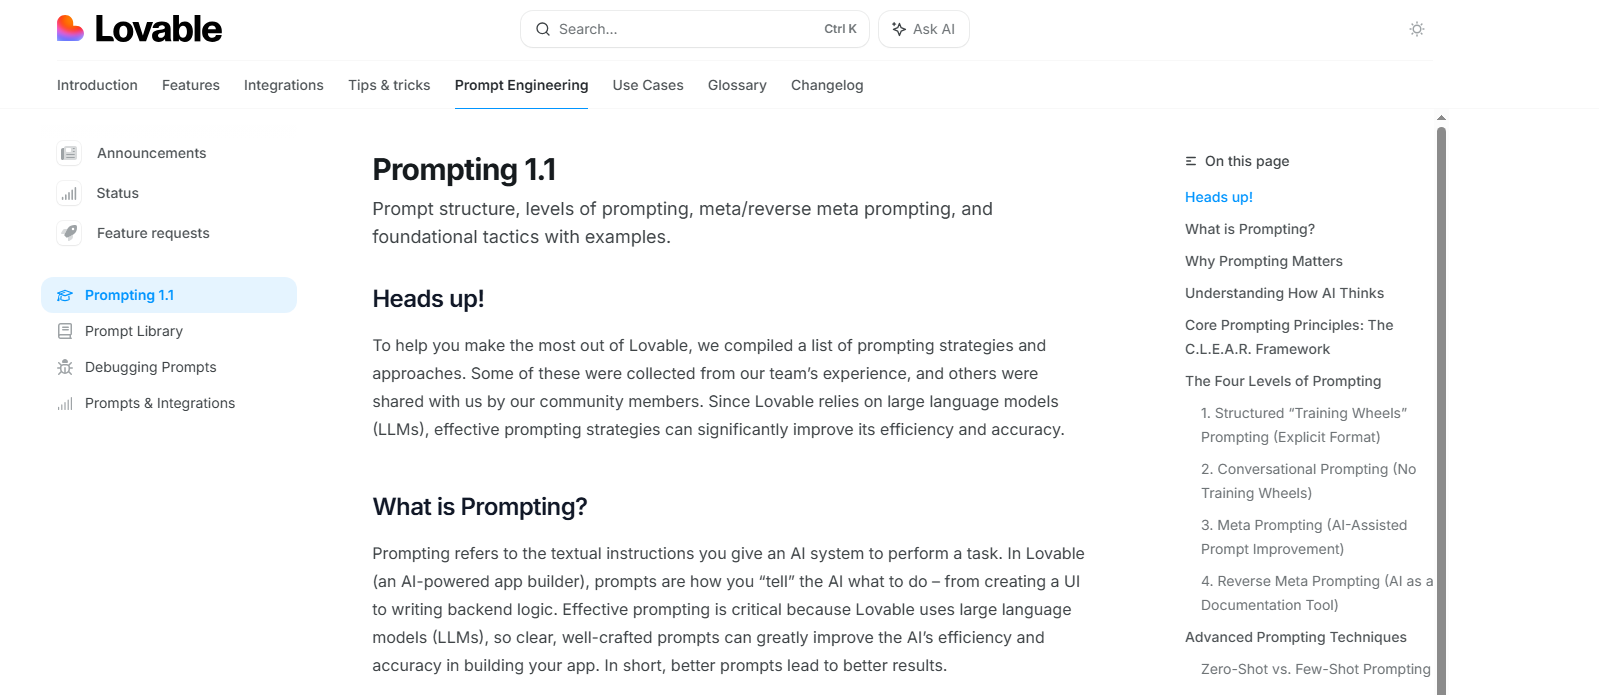Click the Prompt Library book icon

coord(65,331)
